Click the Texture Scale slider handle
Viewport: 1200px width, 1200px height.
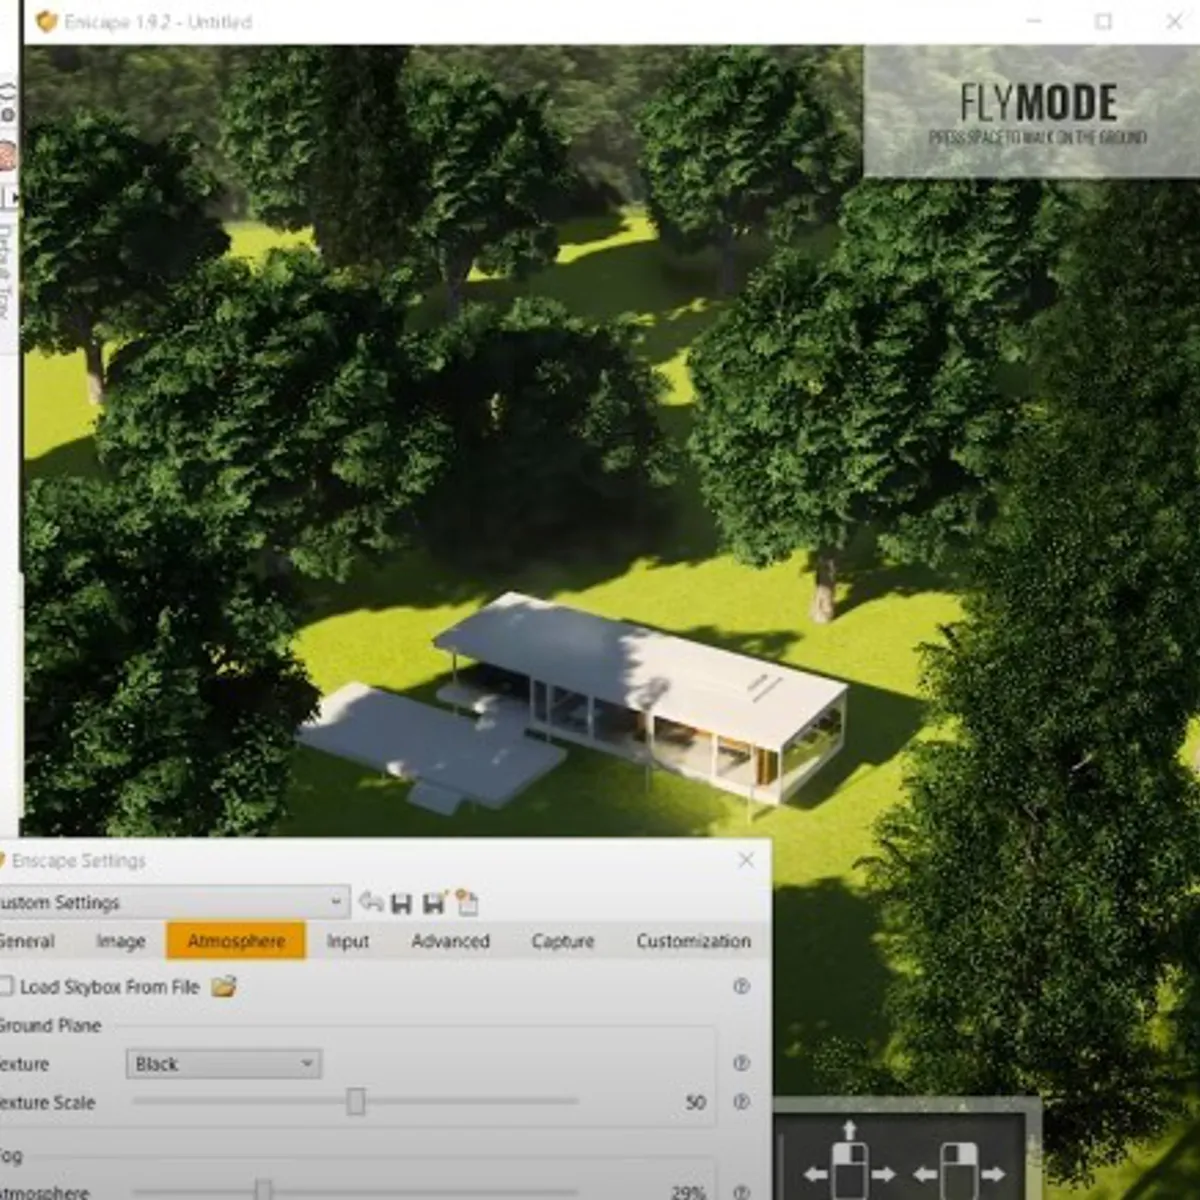pos(356,1102)
